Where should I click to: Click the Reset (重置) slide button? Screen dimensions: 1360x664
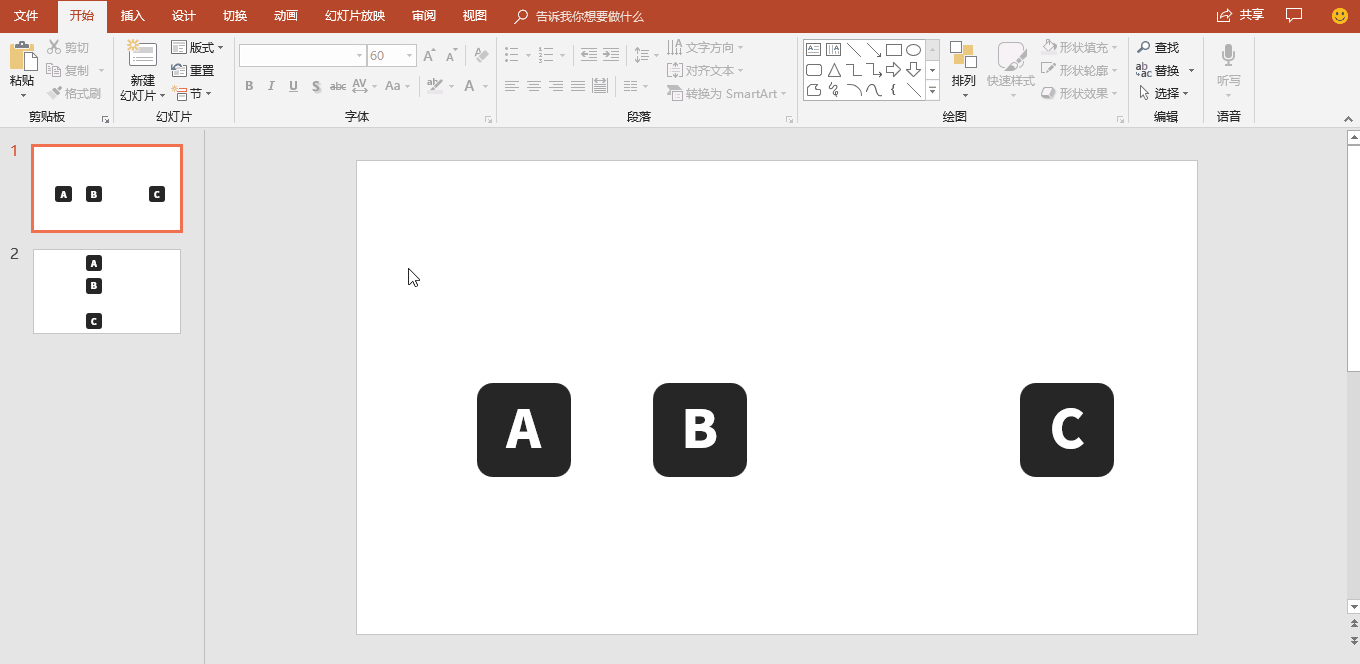coord(193,71)
